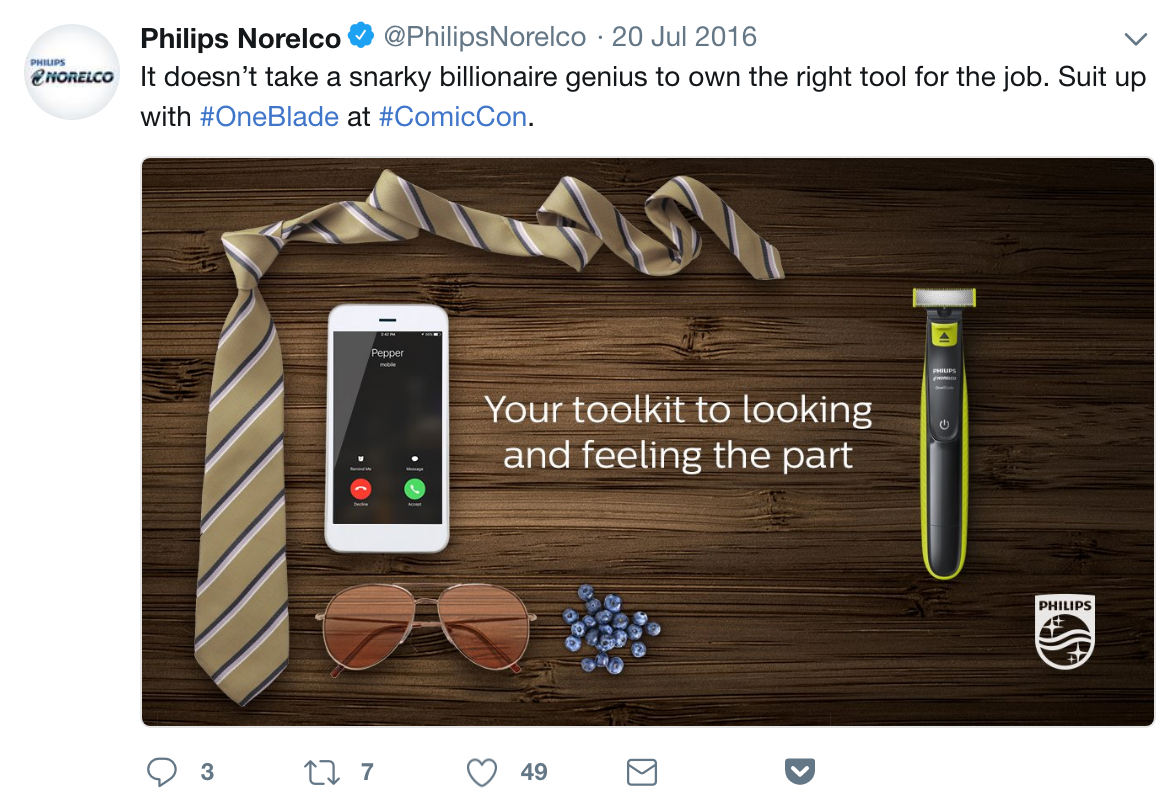Click the OneBlade razor in the photo
This screenshot has width=1174, height=806.
[x=944, y=433]
